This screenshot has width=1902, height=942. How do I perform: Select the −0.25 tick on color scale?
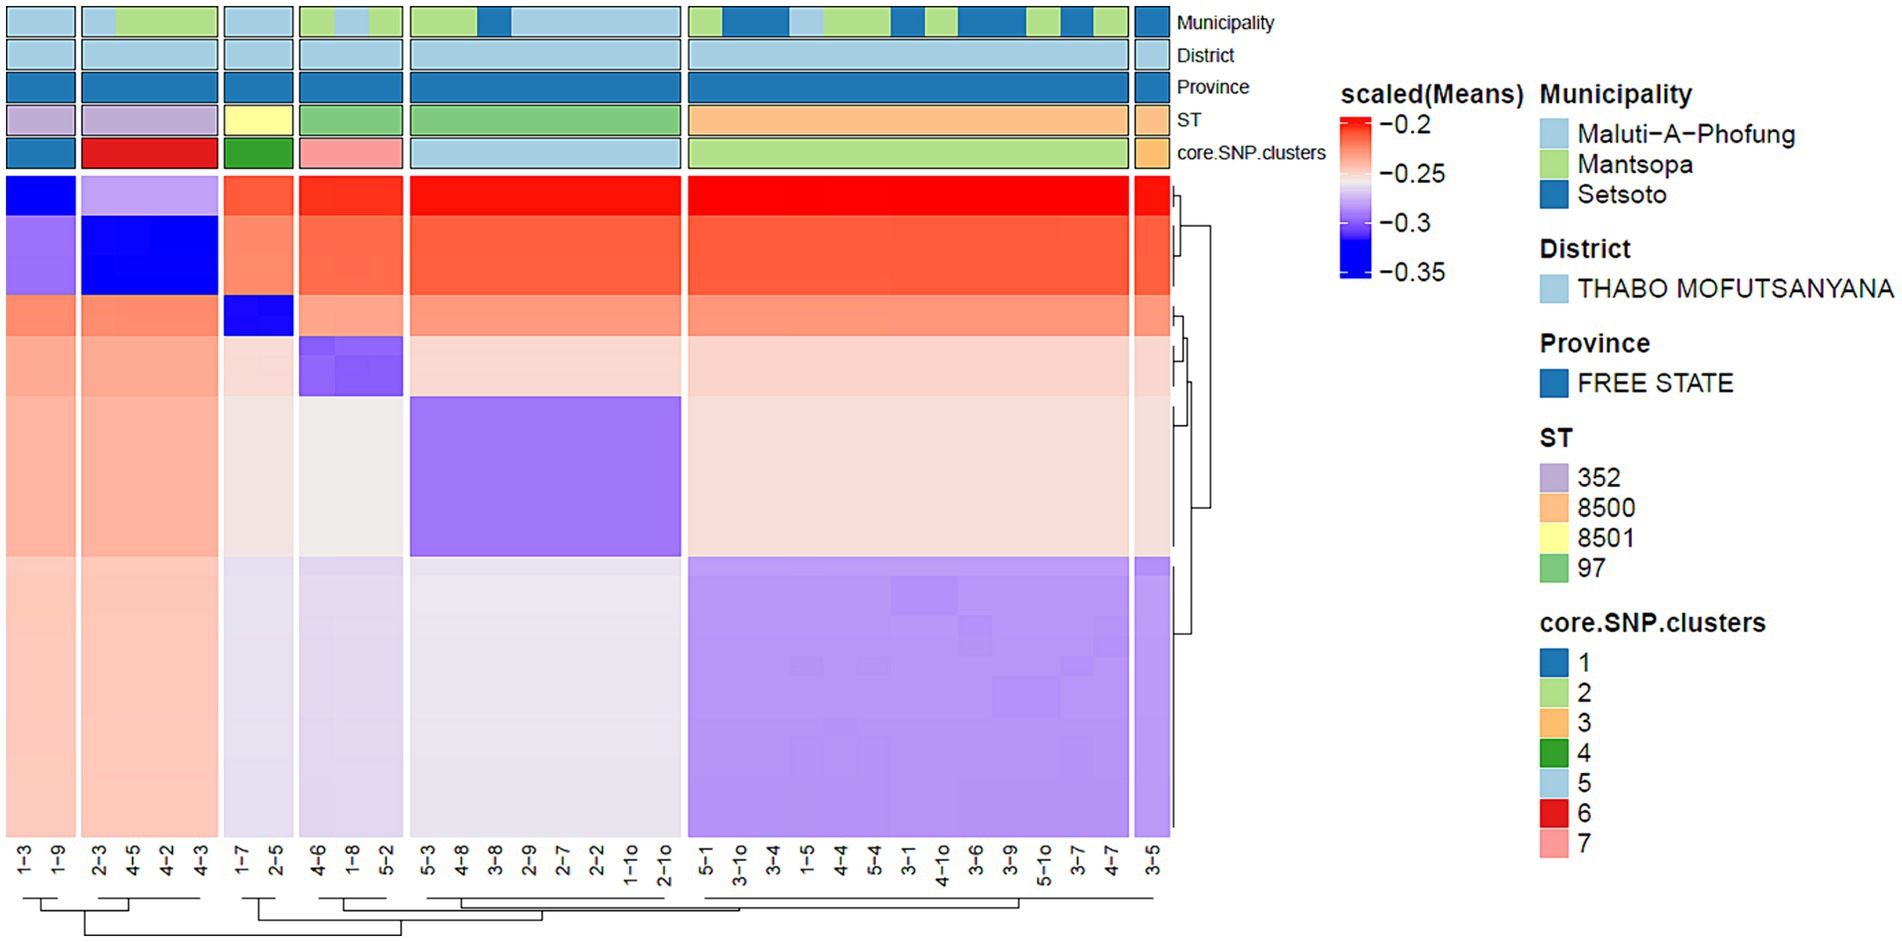1412,174
